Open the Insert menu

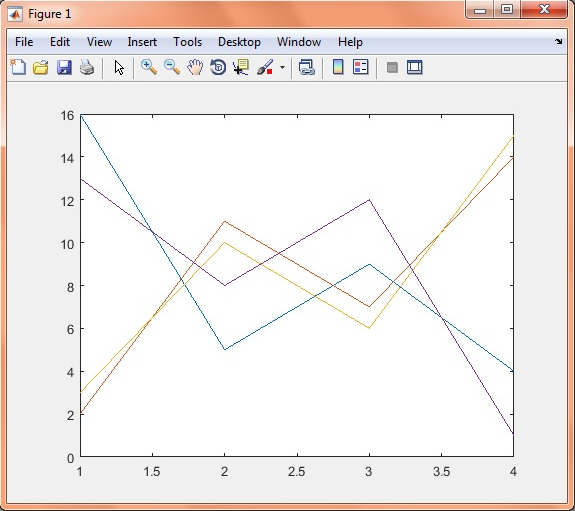[x=142, y=42]
